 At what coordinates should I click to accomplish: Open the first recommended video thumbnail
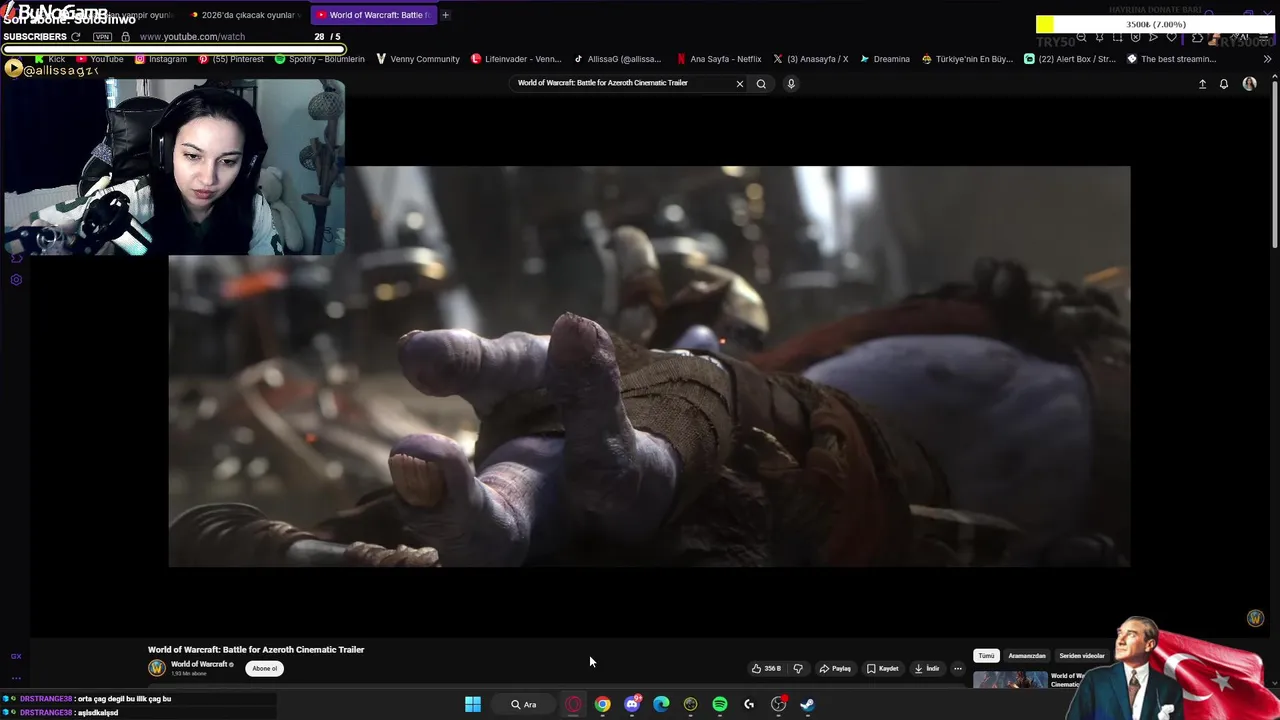(x=1010, y=681)
